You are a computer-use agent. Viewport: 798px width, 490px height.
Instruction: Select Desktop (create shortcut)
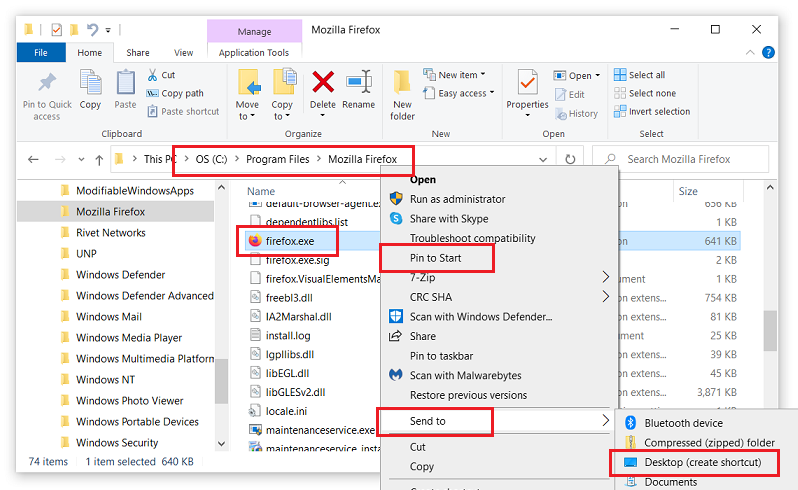(703, 462)
